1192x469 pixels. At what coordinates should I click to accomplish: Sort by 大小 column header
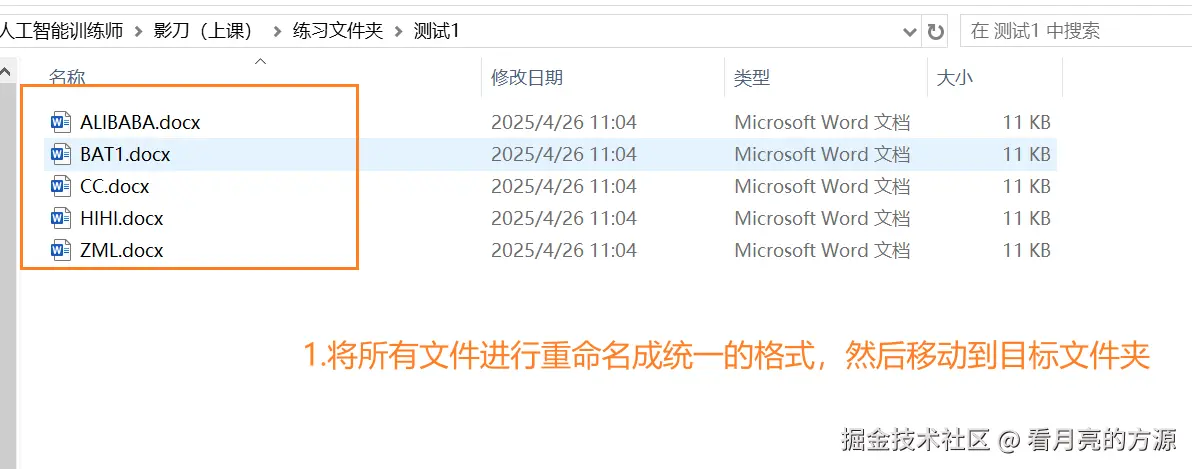[954, 78]
